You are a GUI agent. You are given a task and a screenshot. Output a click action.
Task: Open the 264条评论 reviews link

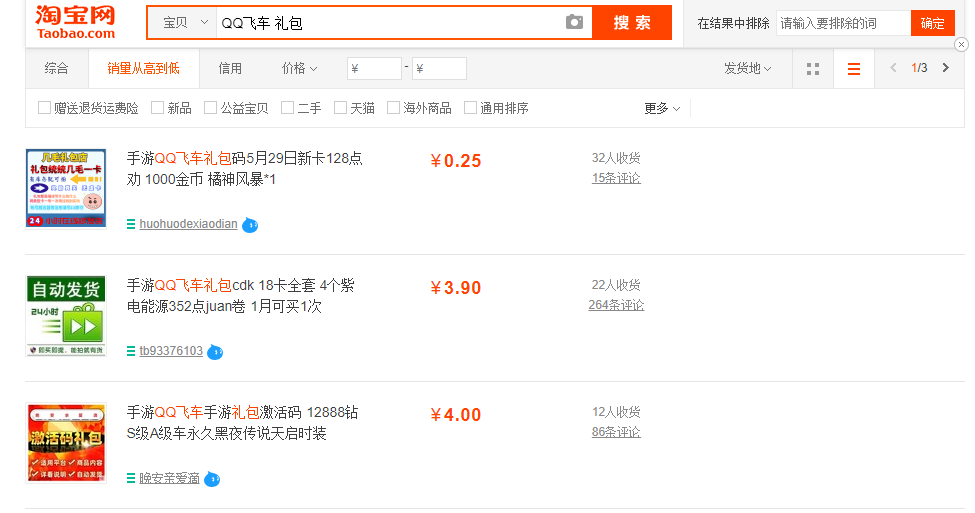[x=616, y=305]
